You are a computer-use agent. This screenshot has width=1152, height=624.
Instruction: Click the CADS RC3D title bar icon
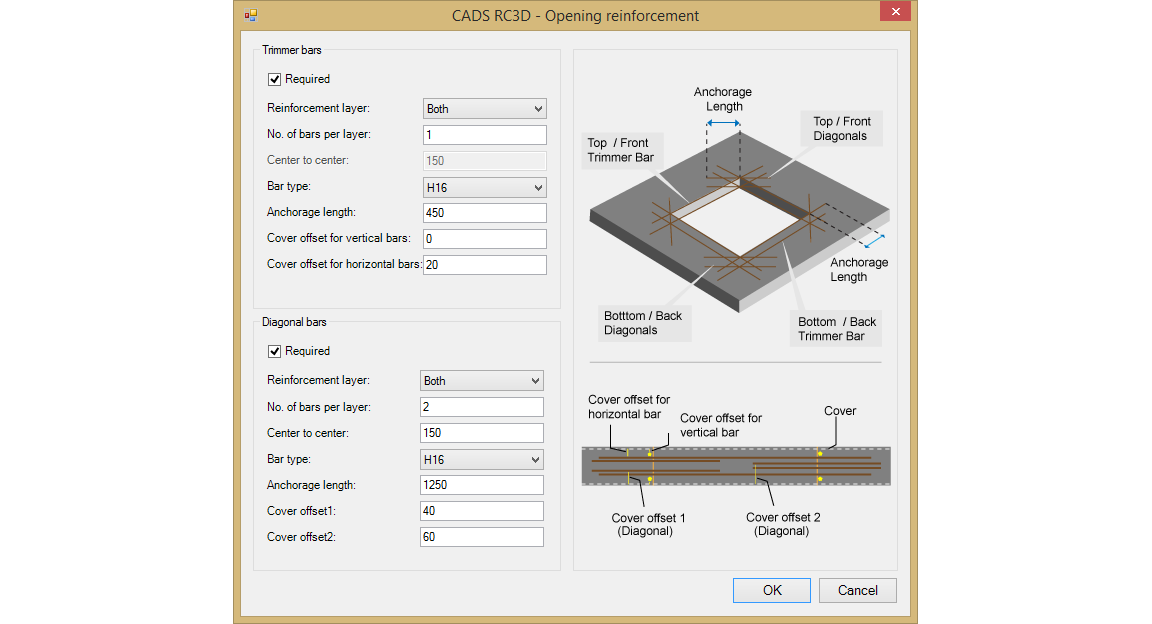251,15
